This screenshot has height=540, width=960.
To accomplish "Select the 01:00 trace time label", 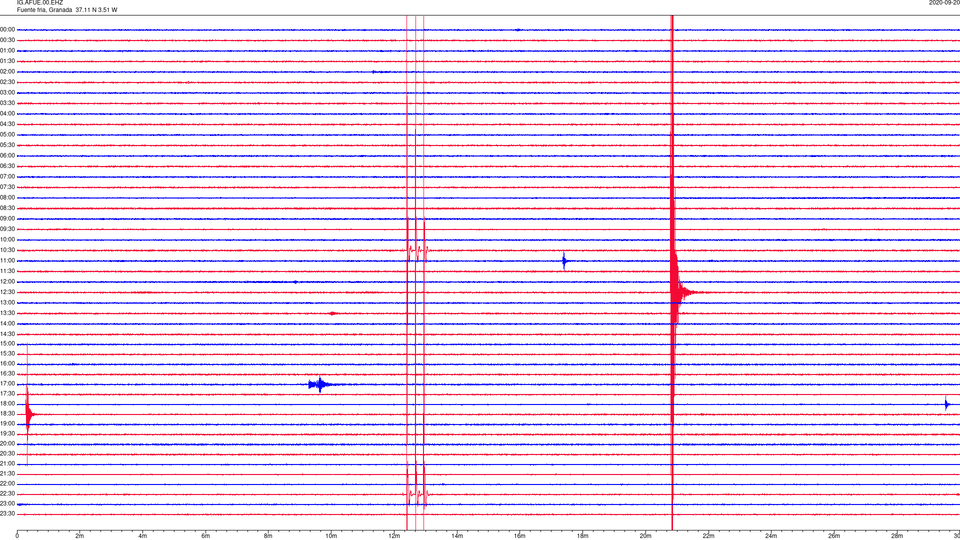I will click(7, 51).
